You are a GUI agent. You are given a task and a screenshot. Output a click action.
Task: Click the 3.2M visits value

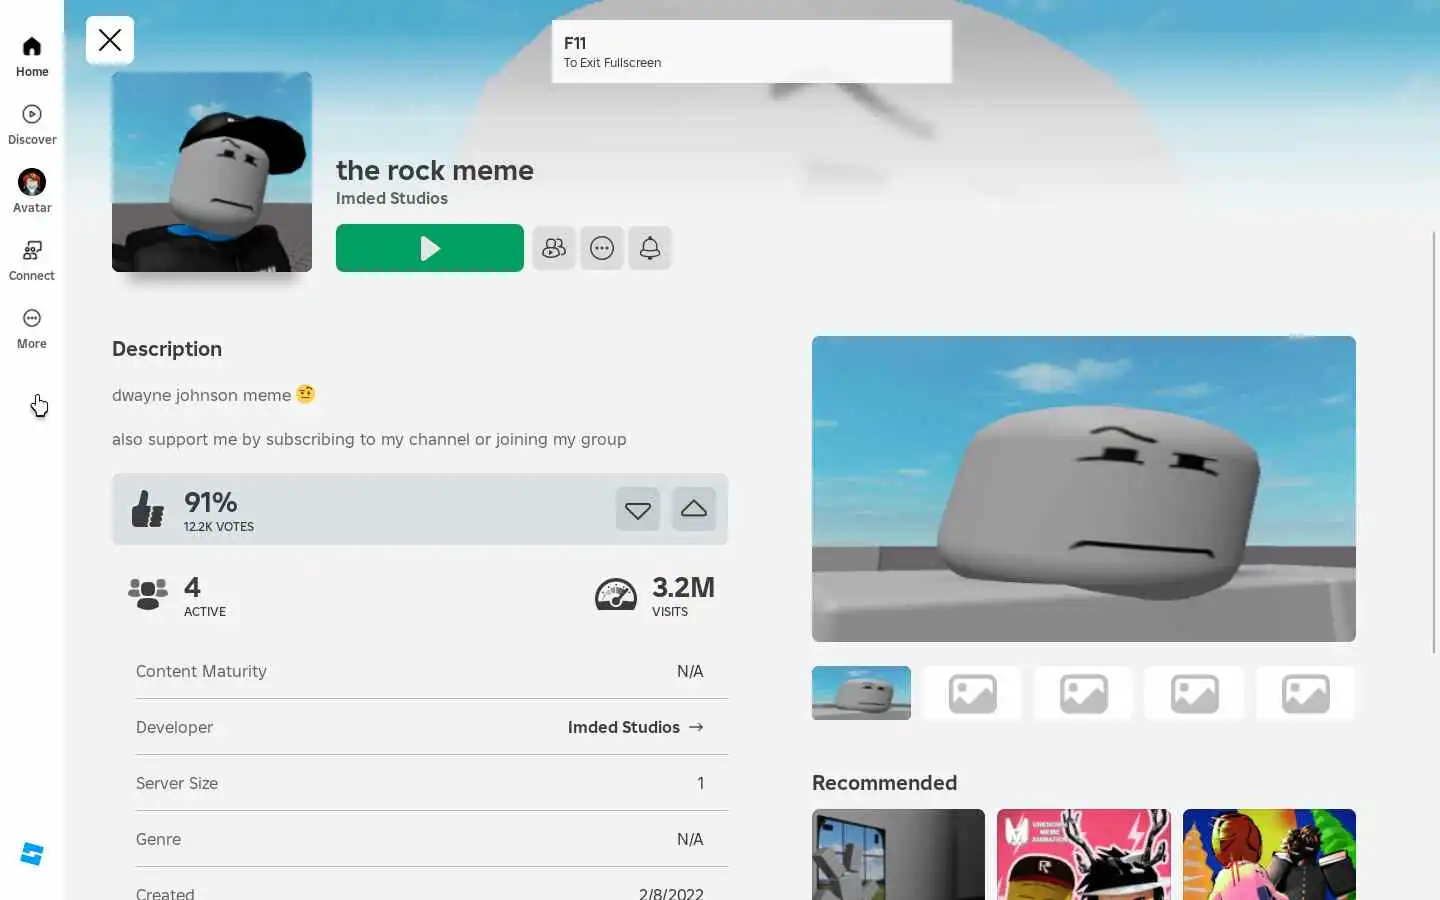coord(684,587)
